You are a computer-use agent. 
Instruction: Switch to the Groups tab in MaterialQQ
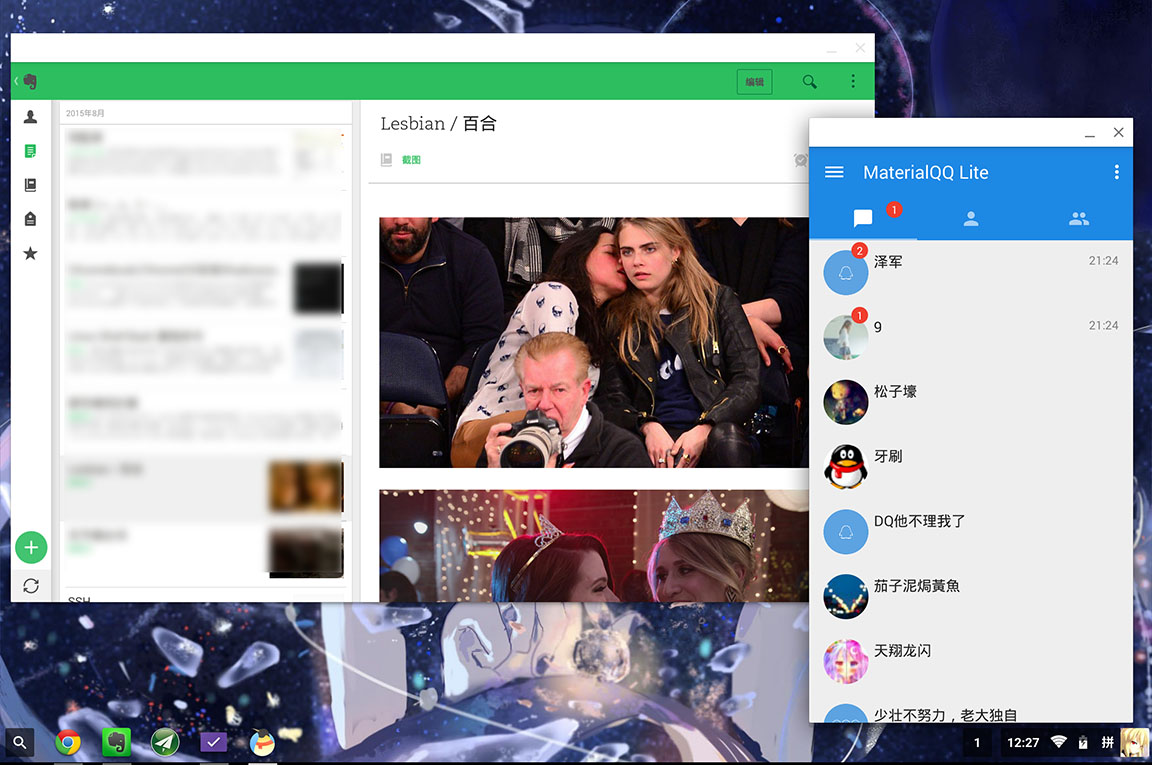pos(1078,219)
